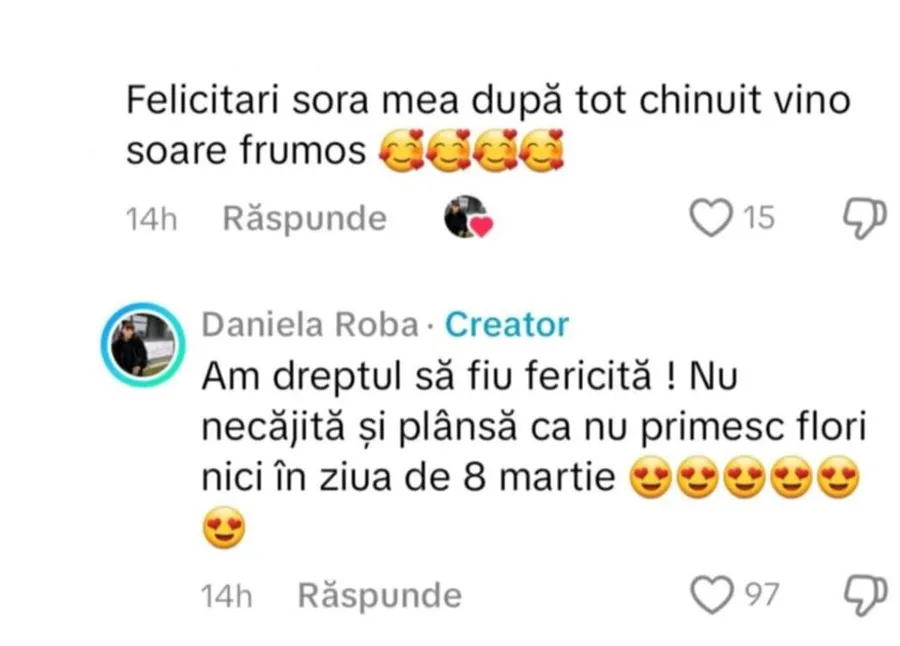The image size is (900, 646).
Task: Click the 14h timestamp of first comment
Action: 152,219
